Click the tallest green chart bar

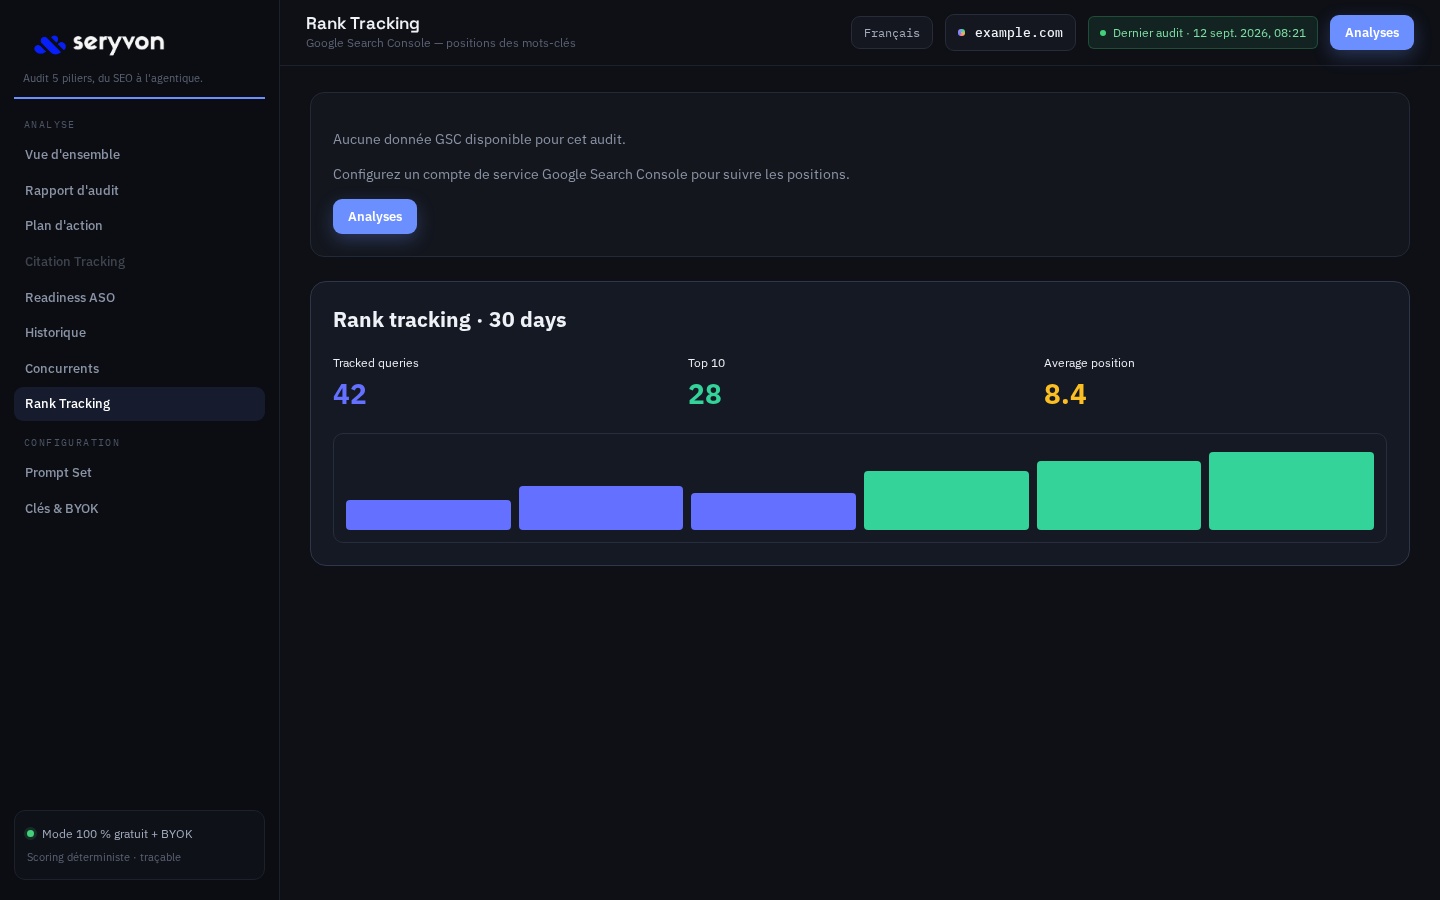1291,491
